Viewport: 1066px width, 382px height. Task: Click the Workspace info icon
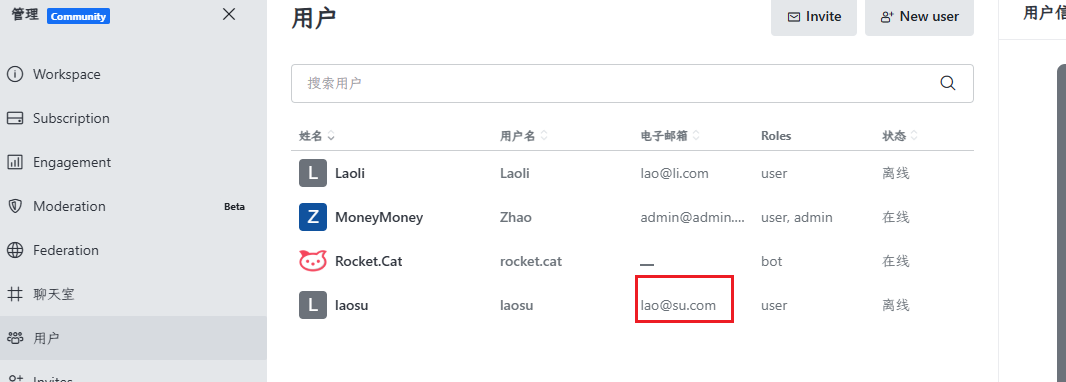(x=15, y=74)
